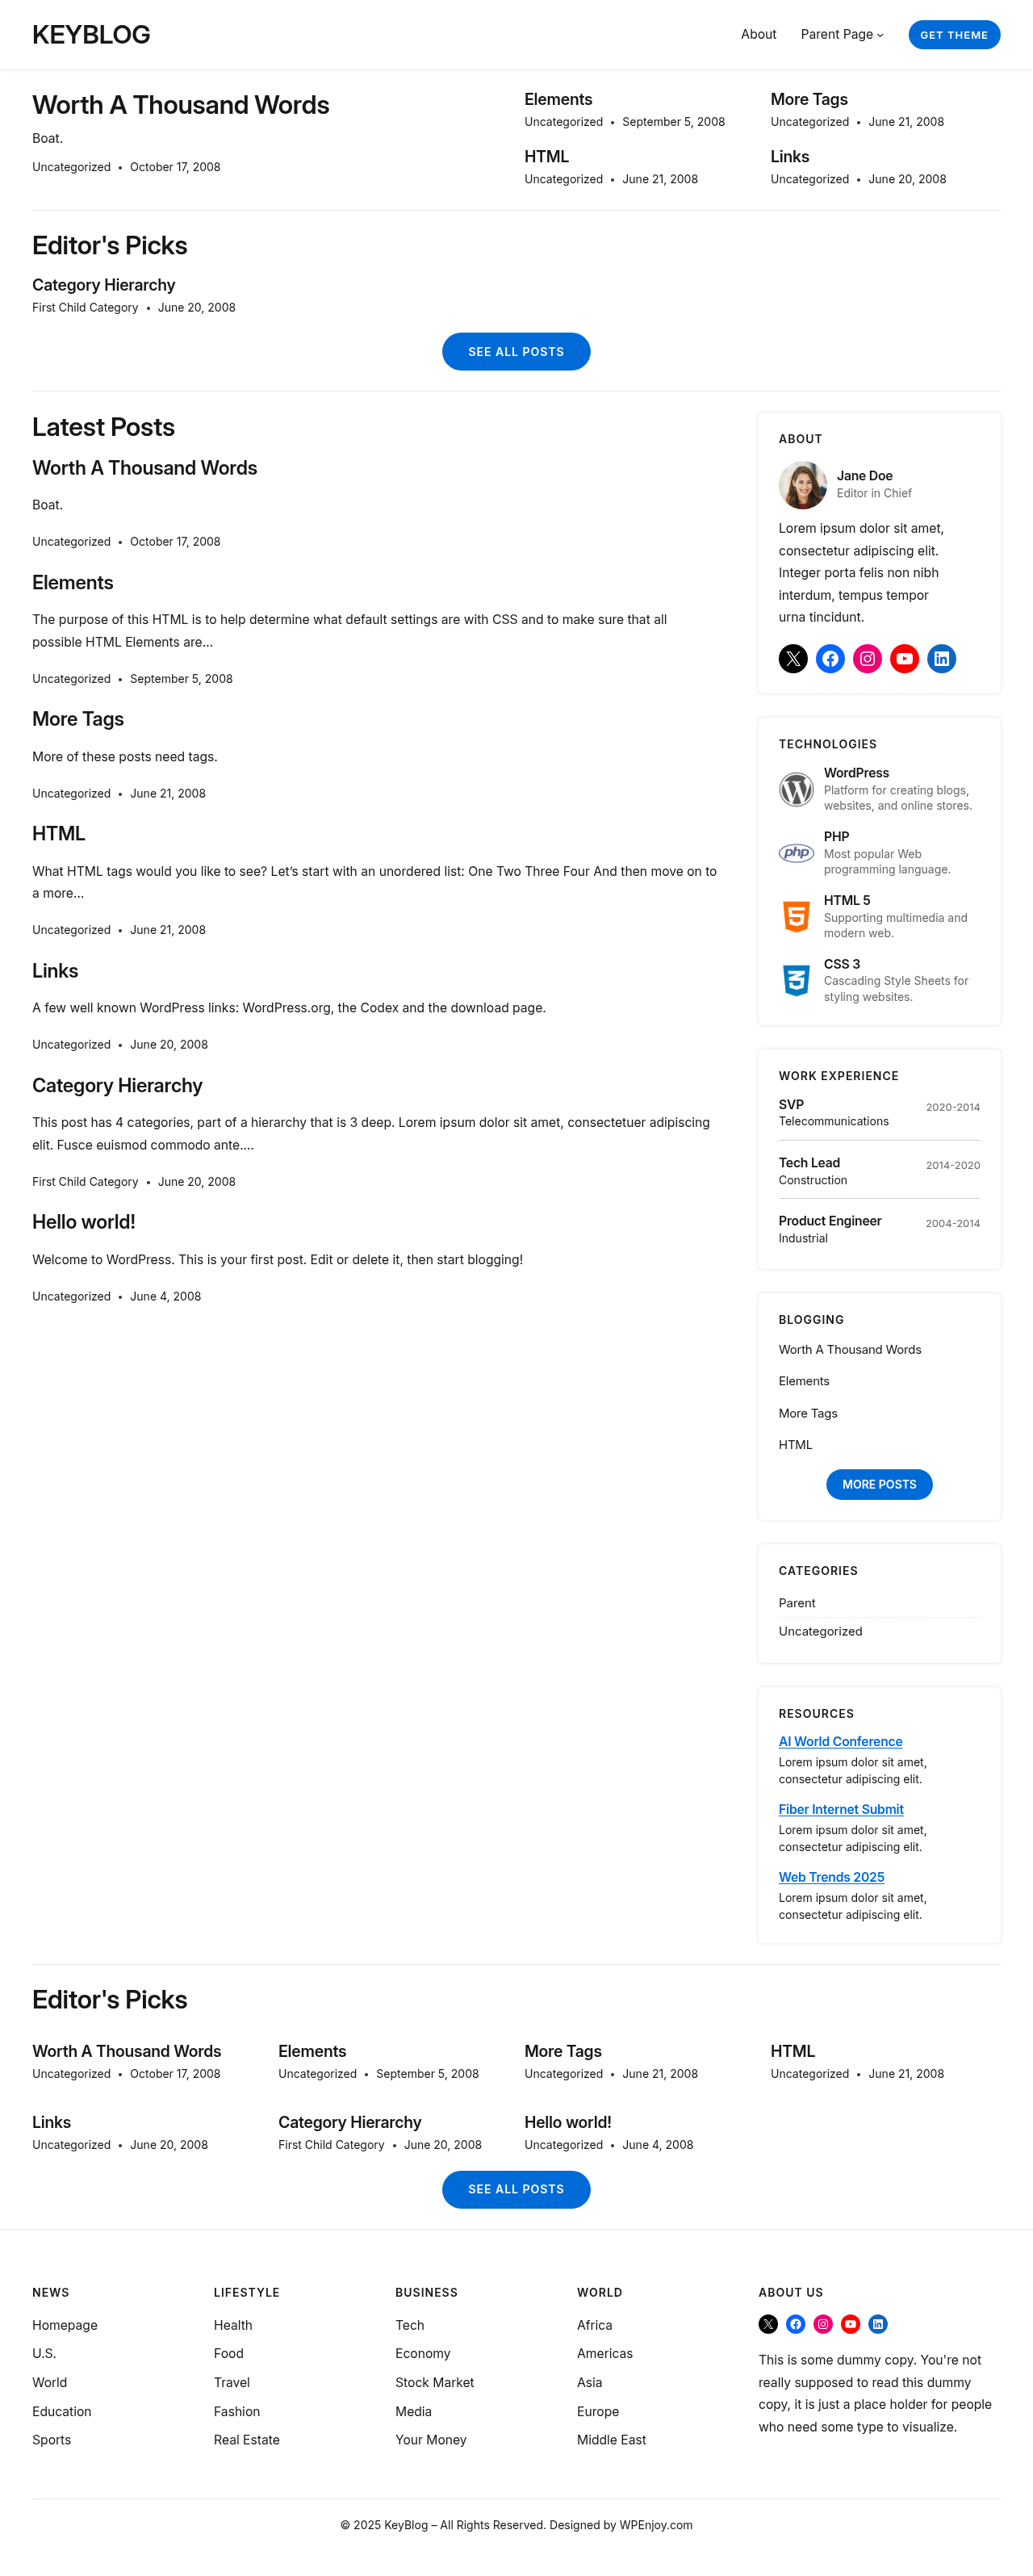The image size is (1033, 2576).
Task: Open LinkedIn icon in About sidebar card
Action: (x=941, y=658)
